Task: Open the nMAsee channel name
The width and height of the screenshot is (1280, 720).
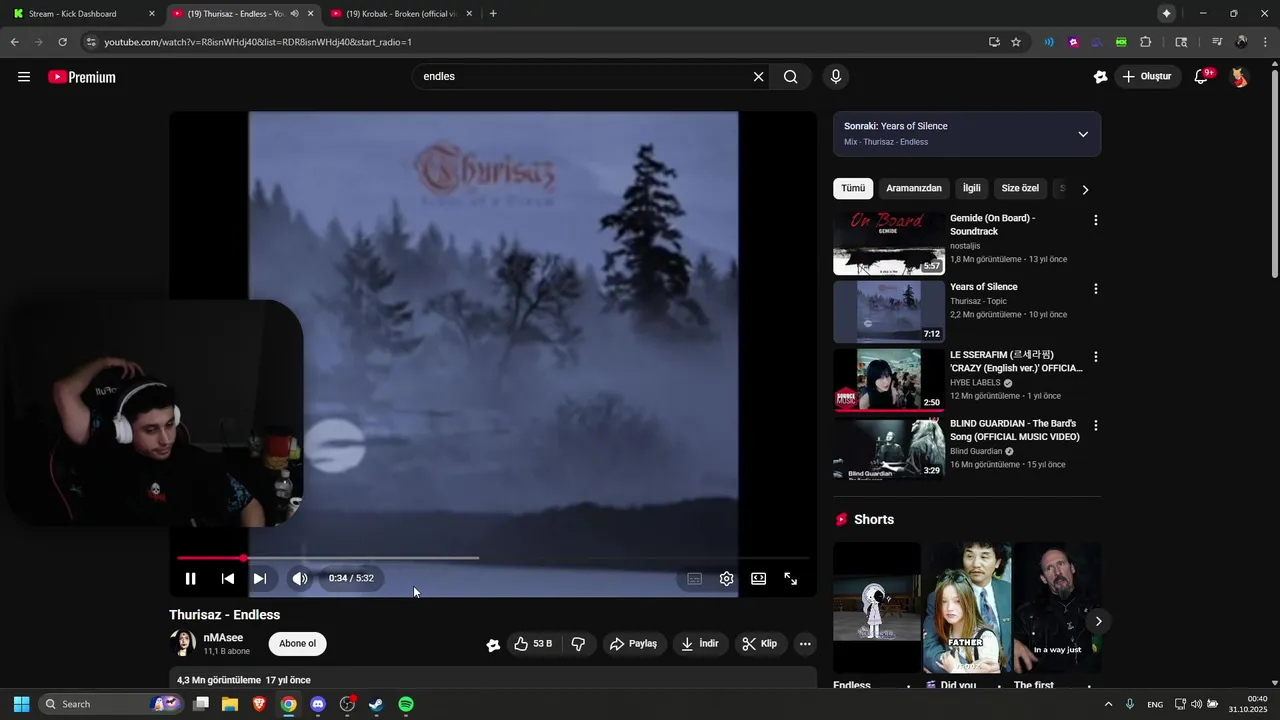Action: click(223, 638)
